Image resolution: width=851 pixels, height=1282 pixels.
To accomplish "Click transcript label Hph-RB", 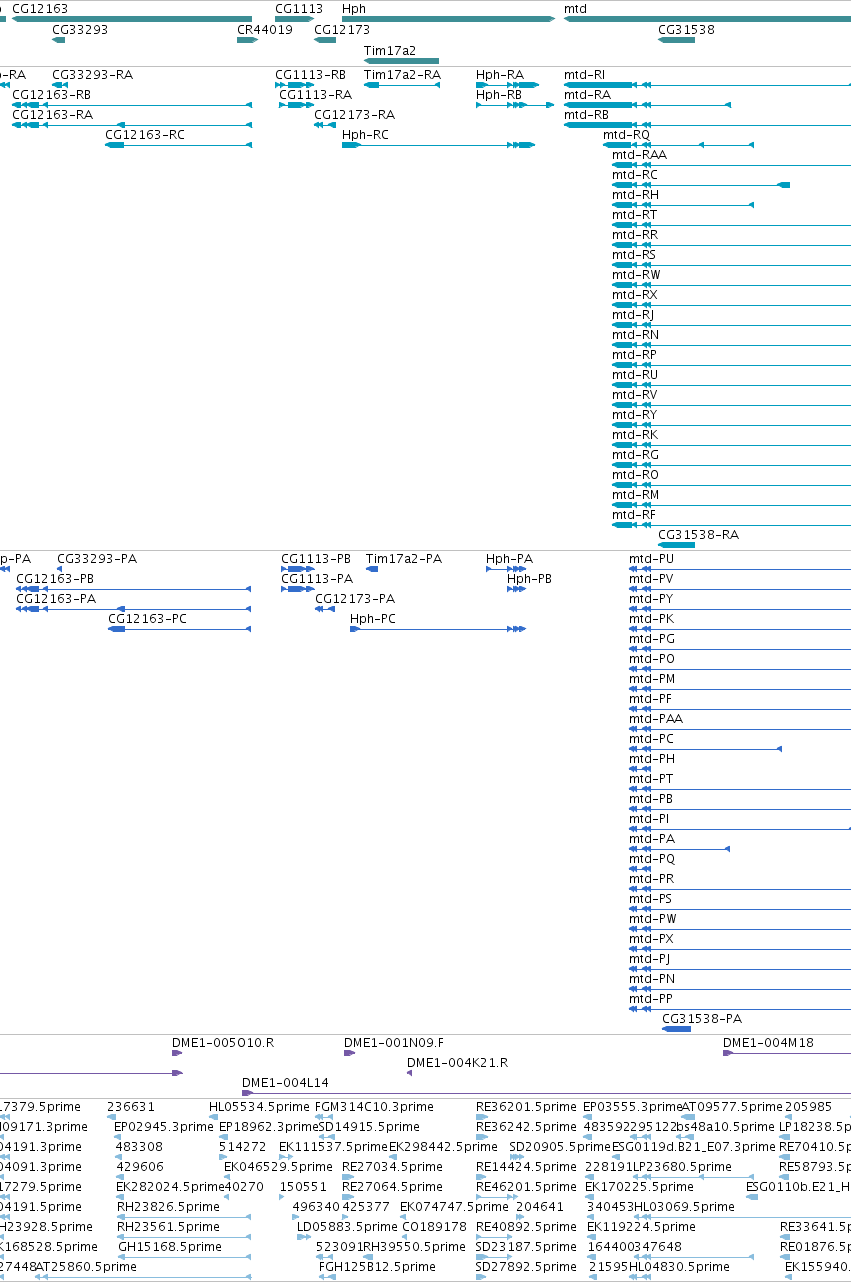I will [x=499, y=95].
